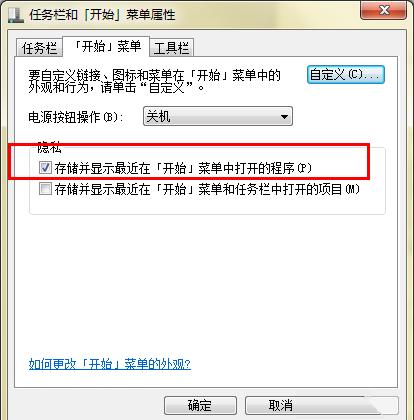Viewport: 414px width, 420px height.
Task: Confirm with the 确定 button
Action: coord(200,405)
